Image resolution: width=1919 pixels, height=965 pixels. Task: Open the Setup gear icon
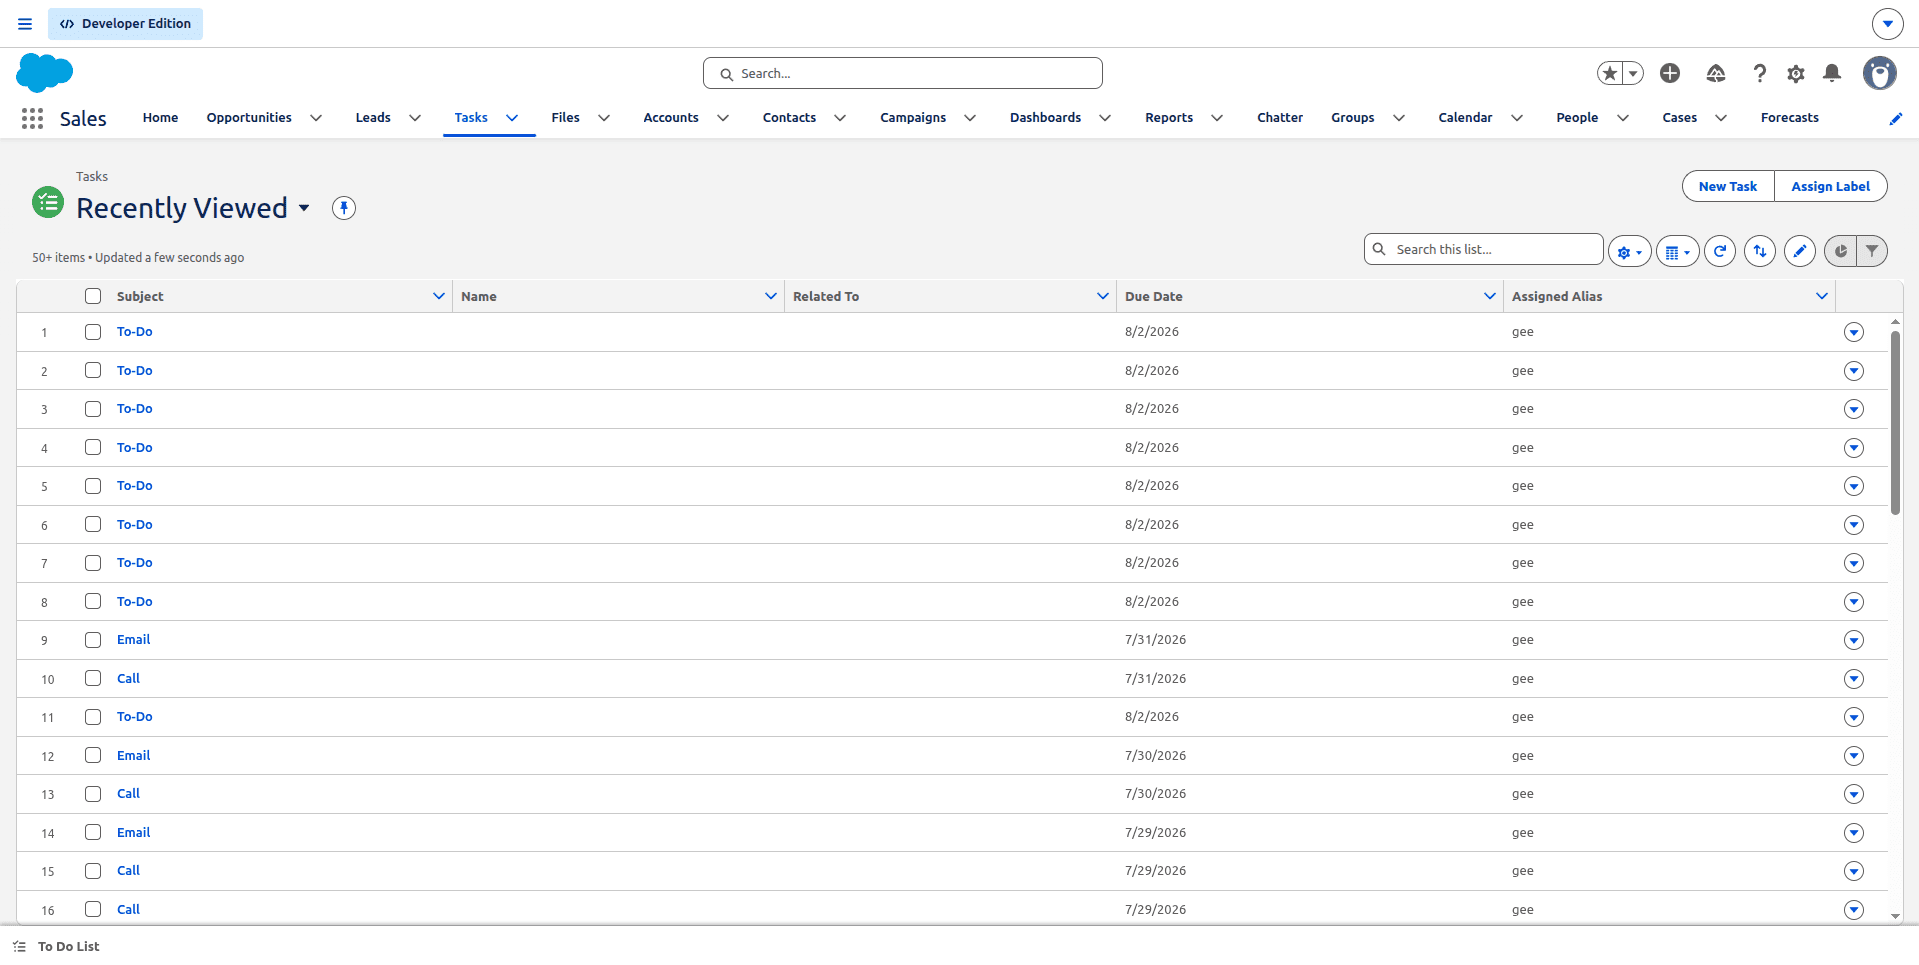pos(1796,73)
